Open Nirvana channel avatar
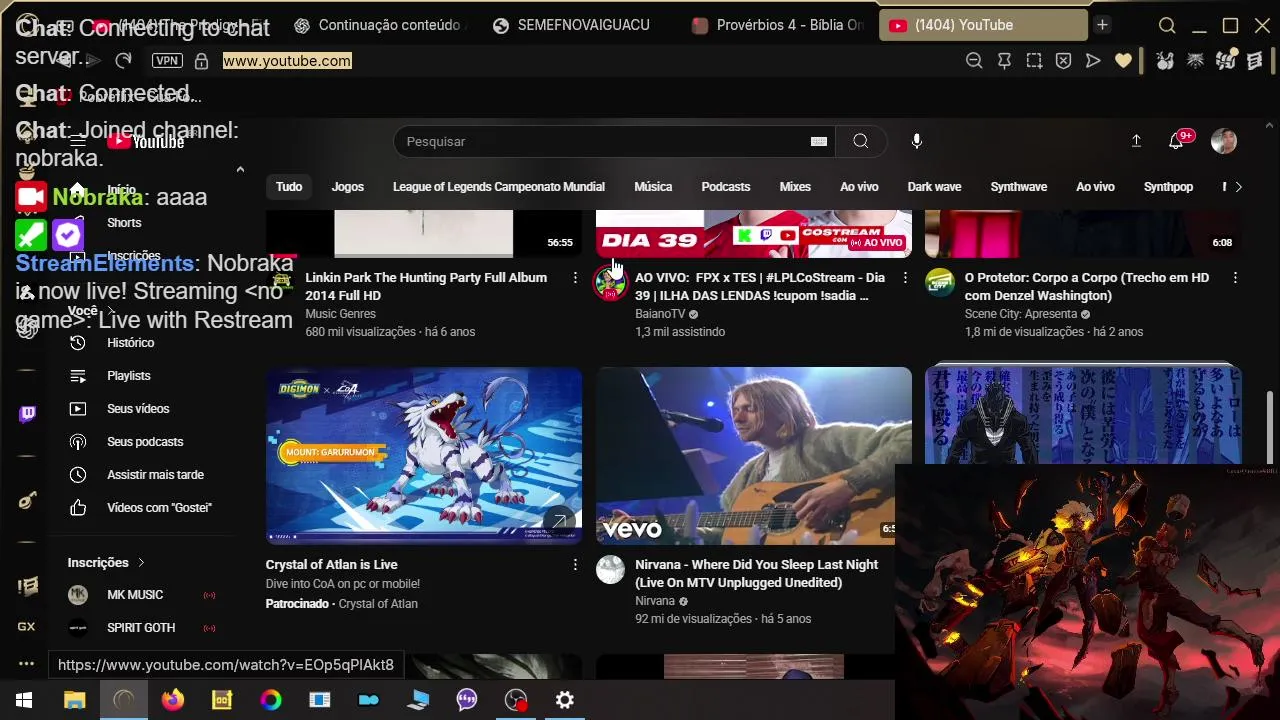Viewport: 1280px width, 720px height. 610,570
